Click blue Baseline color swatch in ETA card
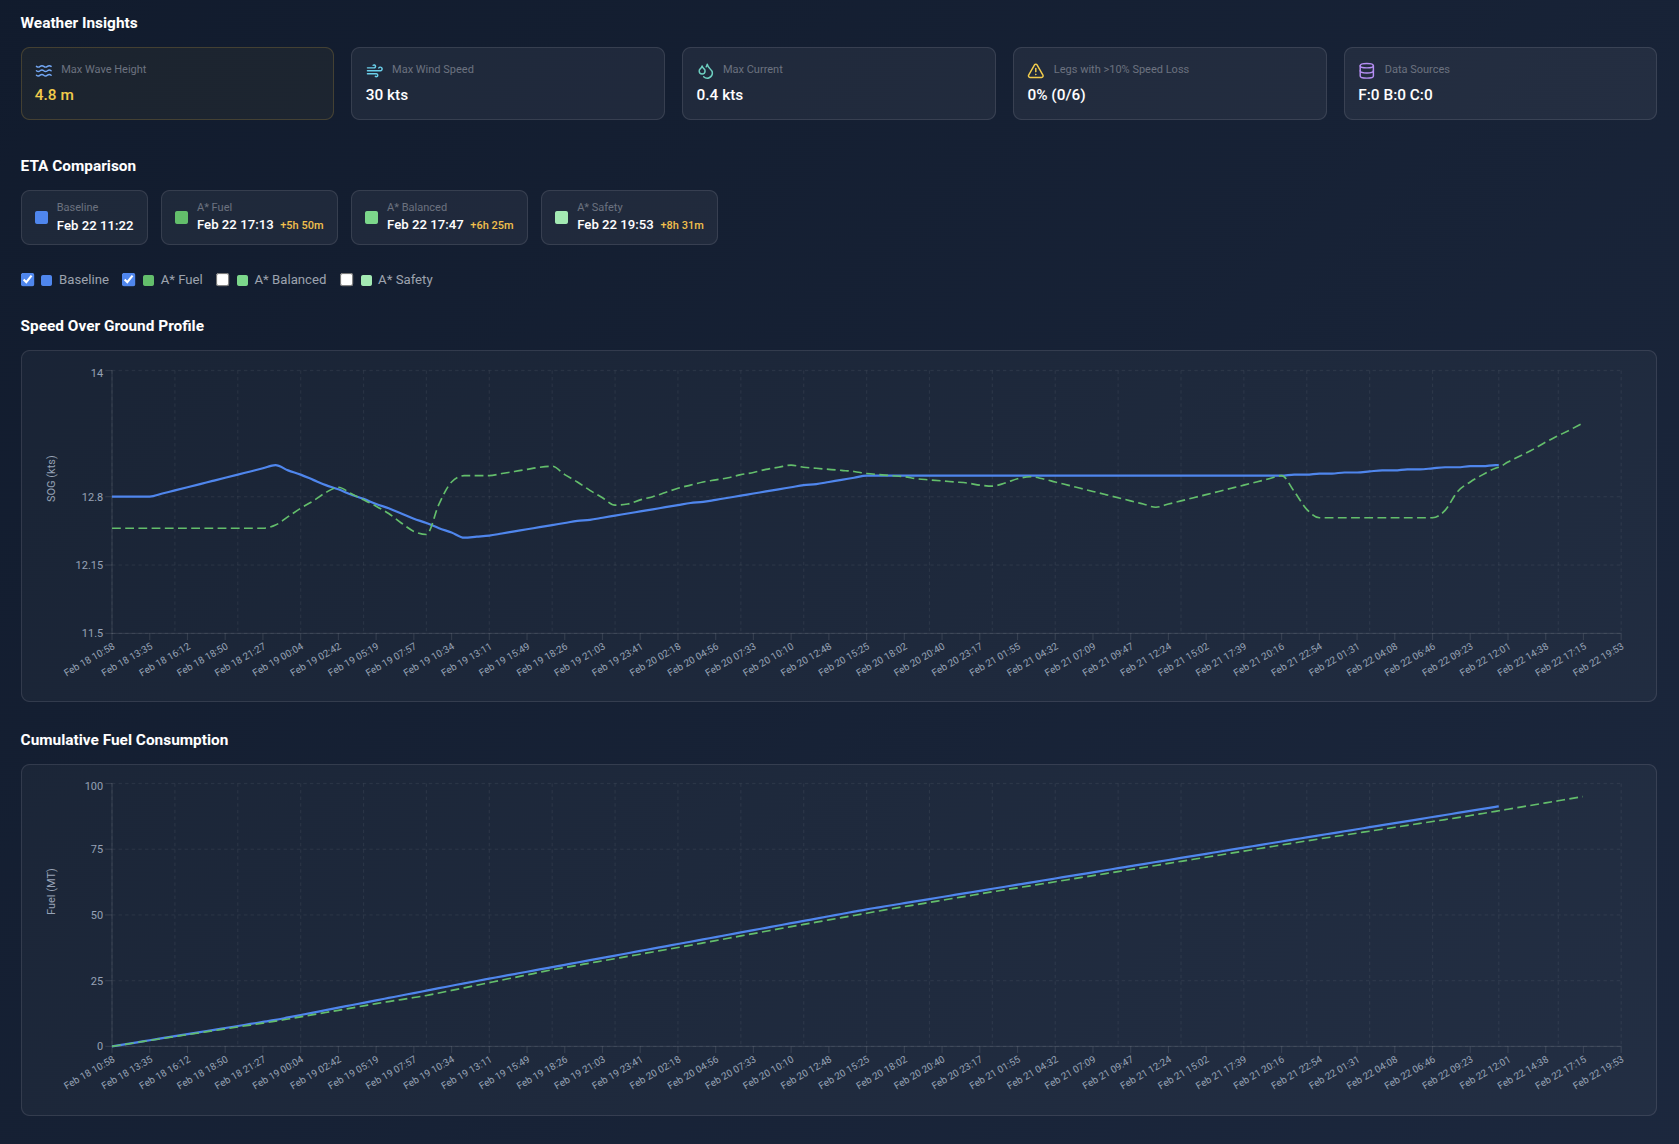Screen dimensions: 1679x1144 [x=41, y=217]
